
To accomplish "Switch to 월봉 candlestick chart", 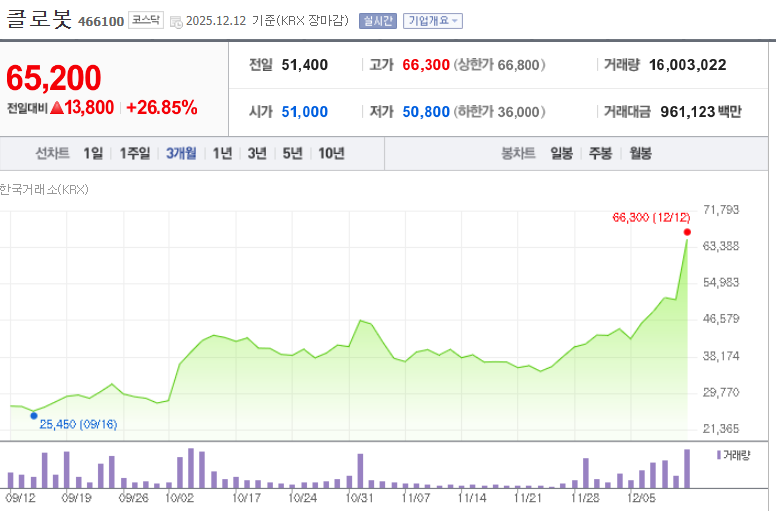I will pyautogui.click(x=640, y=153).
